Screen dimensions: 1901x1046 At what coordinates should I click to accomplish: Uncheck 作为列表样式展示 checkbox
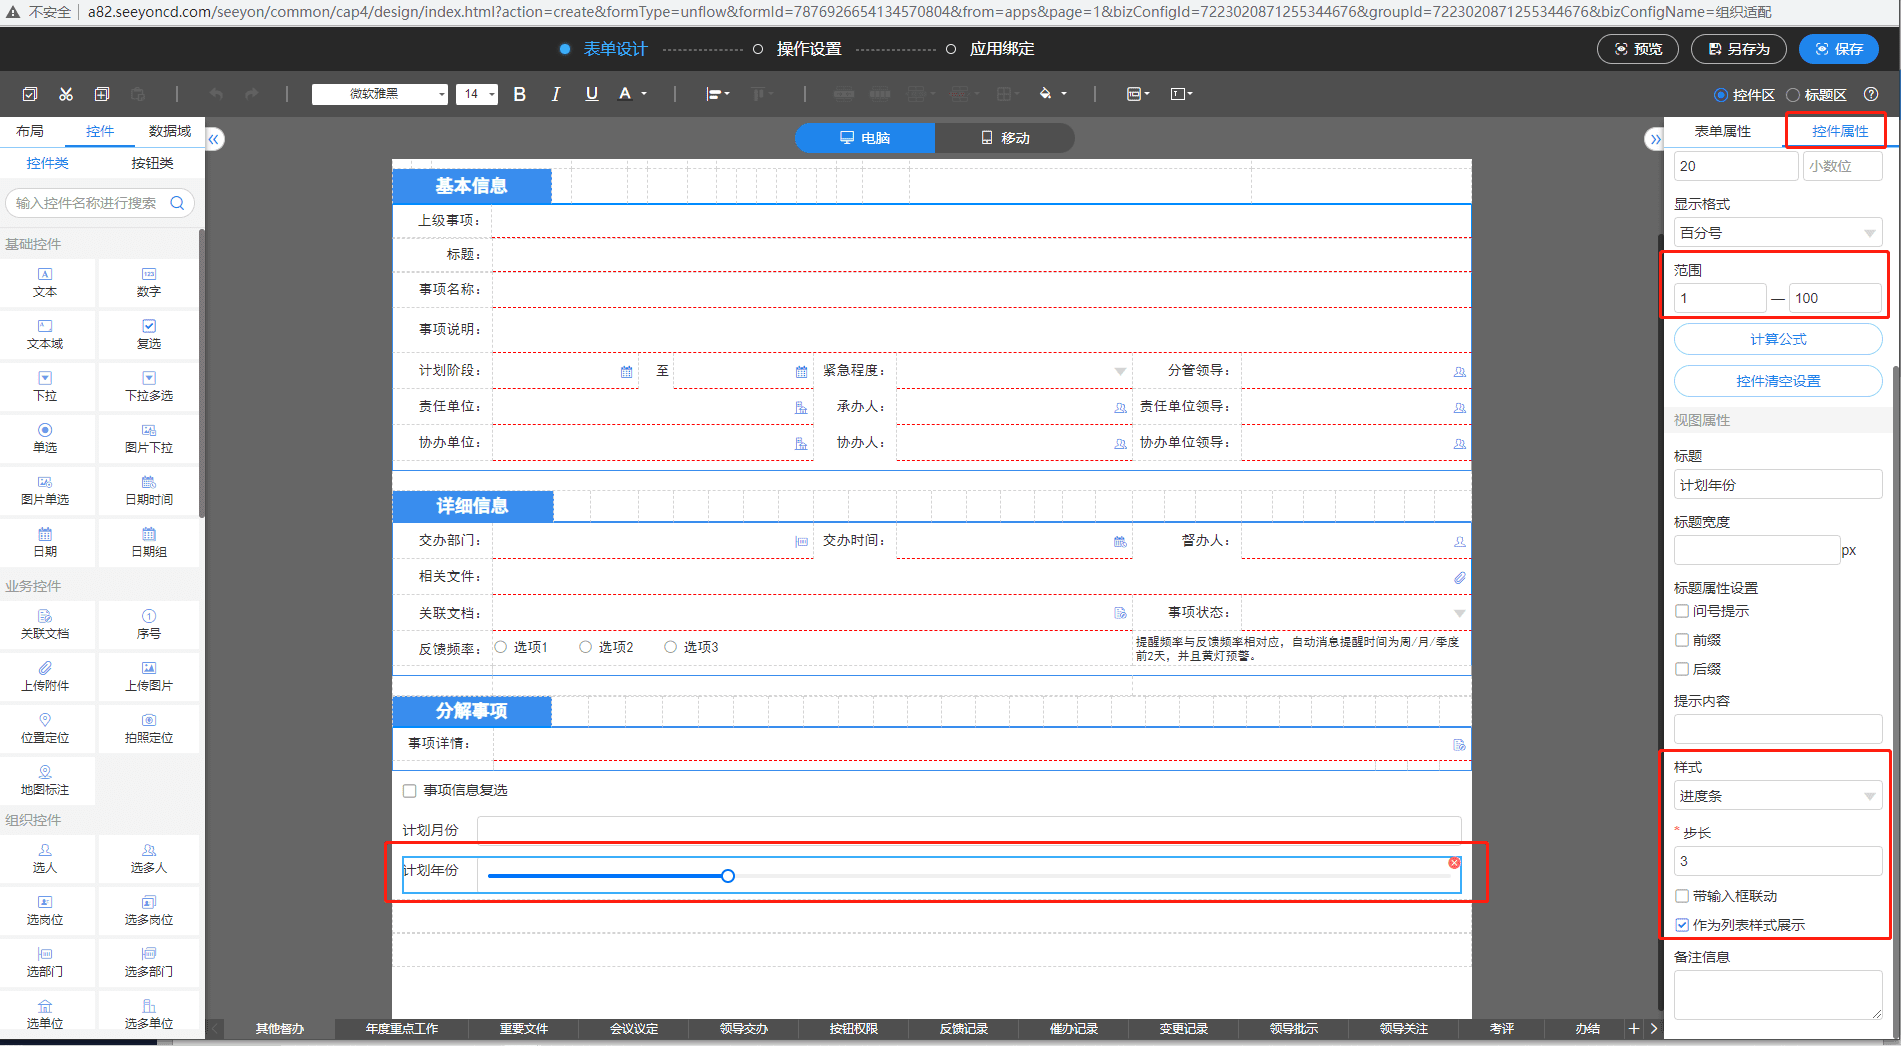point(1682,925)
